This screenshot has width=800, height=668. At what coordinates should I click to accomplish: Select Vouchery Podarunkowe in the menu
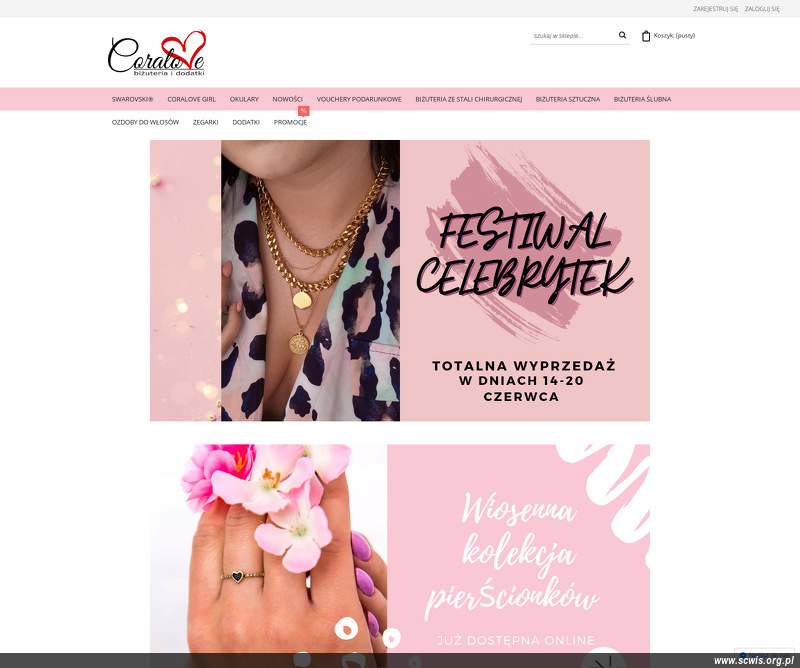(x=359, y=99)
